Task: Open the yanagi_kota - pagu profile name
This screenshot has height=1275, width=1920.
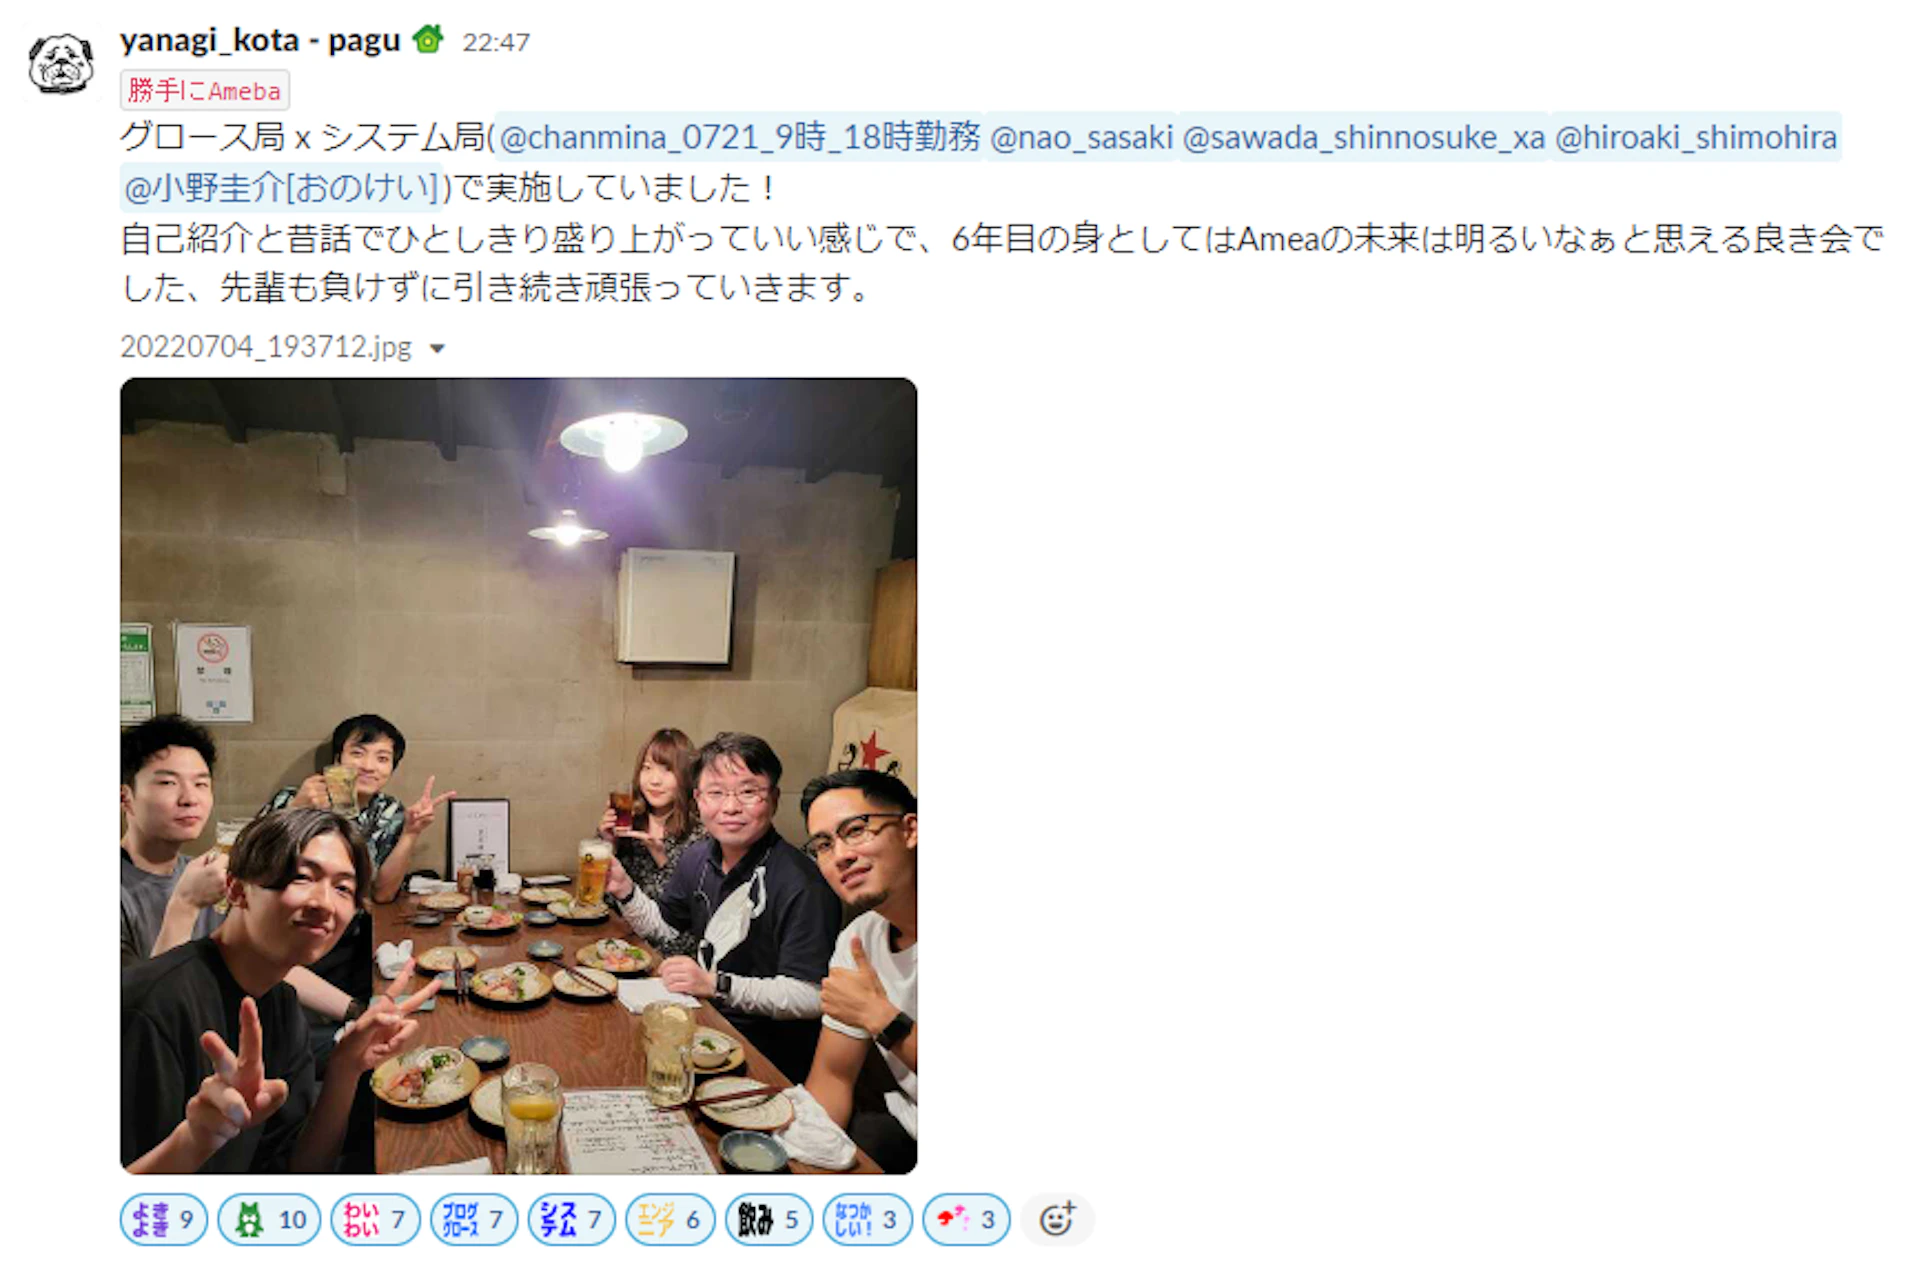Action: 260,40
